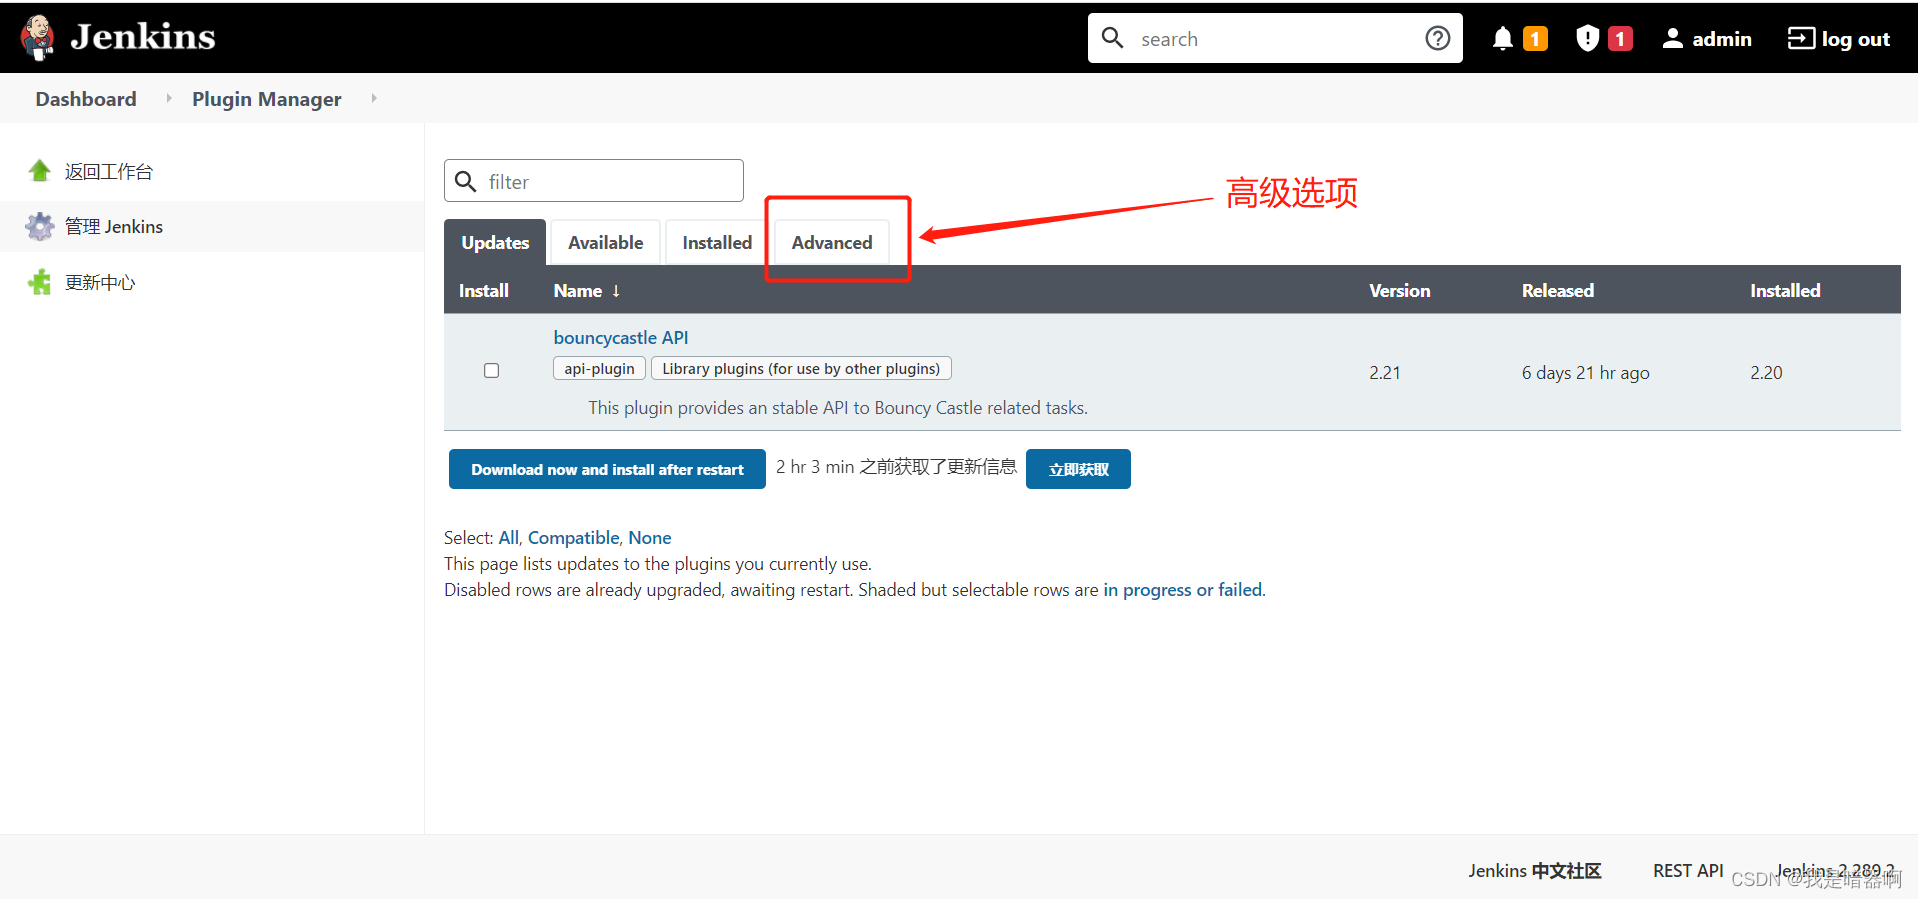Sort by the Version column header
Image resolution: width=1918 pixels, height=899 pixels.
pyautogui.click(x=1400, y=291)
